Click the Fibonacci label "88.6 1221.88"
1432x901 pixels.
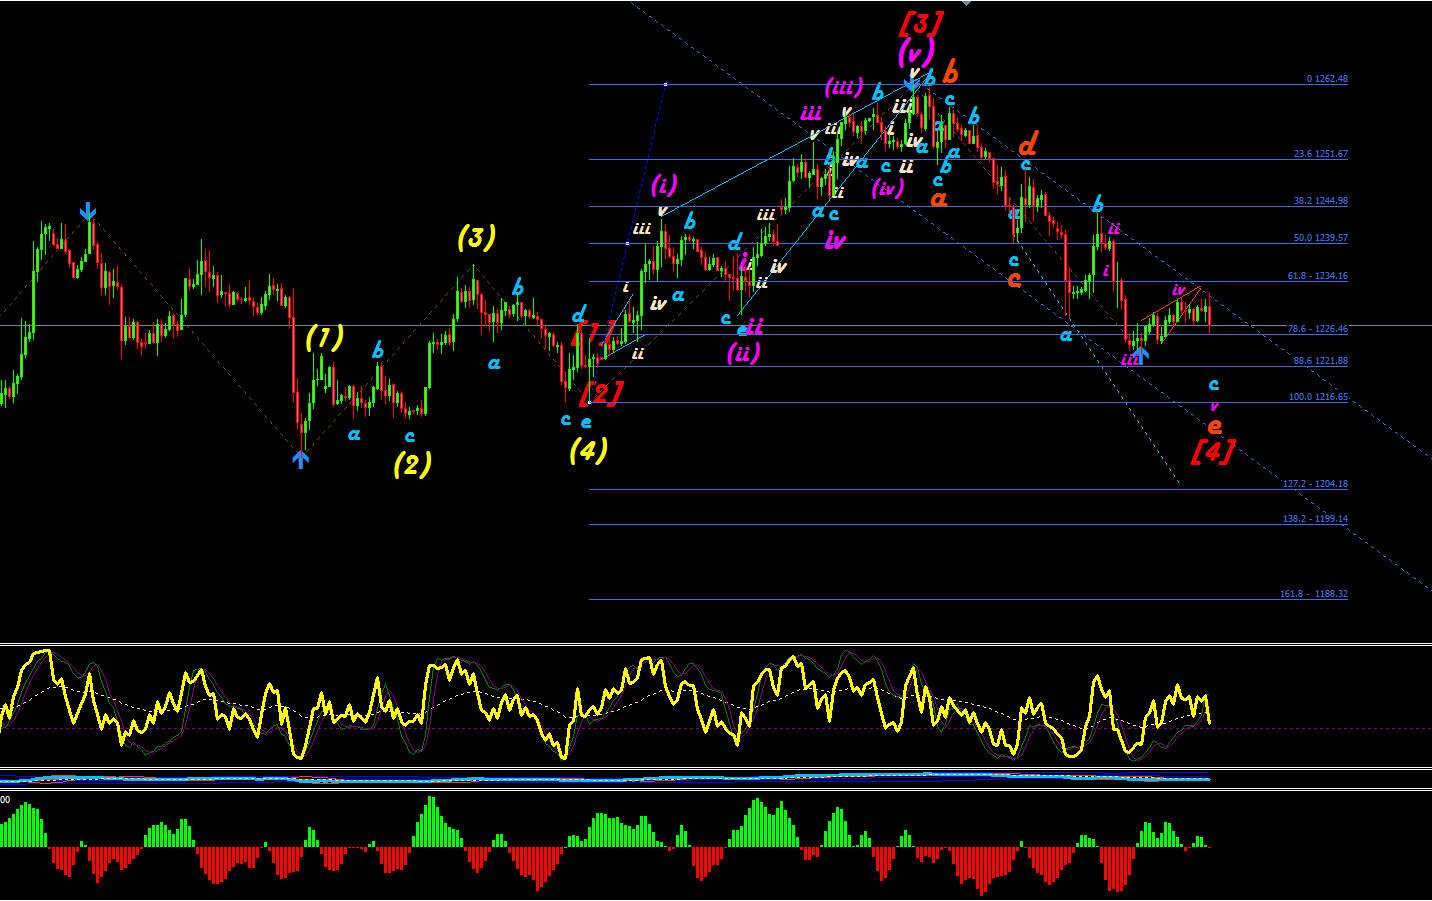(1320, 361)
